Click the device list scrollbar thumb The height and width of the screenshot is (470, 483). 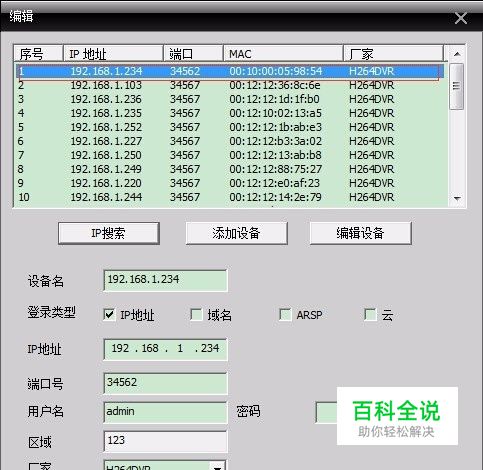point(457,86)
